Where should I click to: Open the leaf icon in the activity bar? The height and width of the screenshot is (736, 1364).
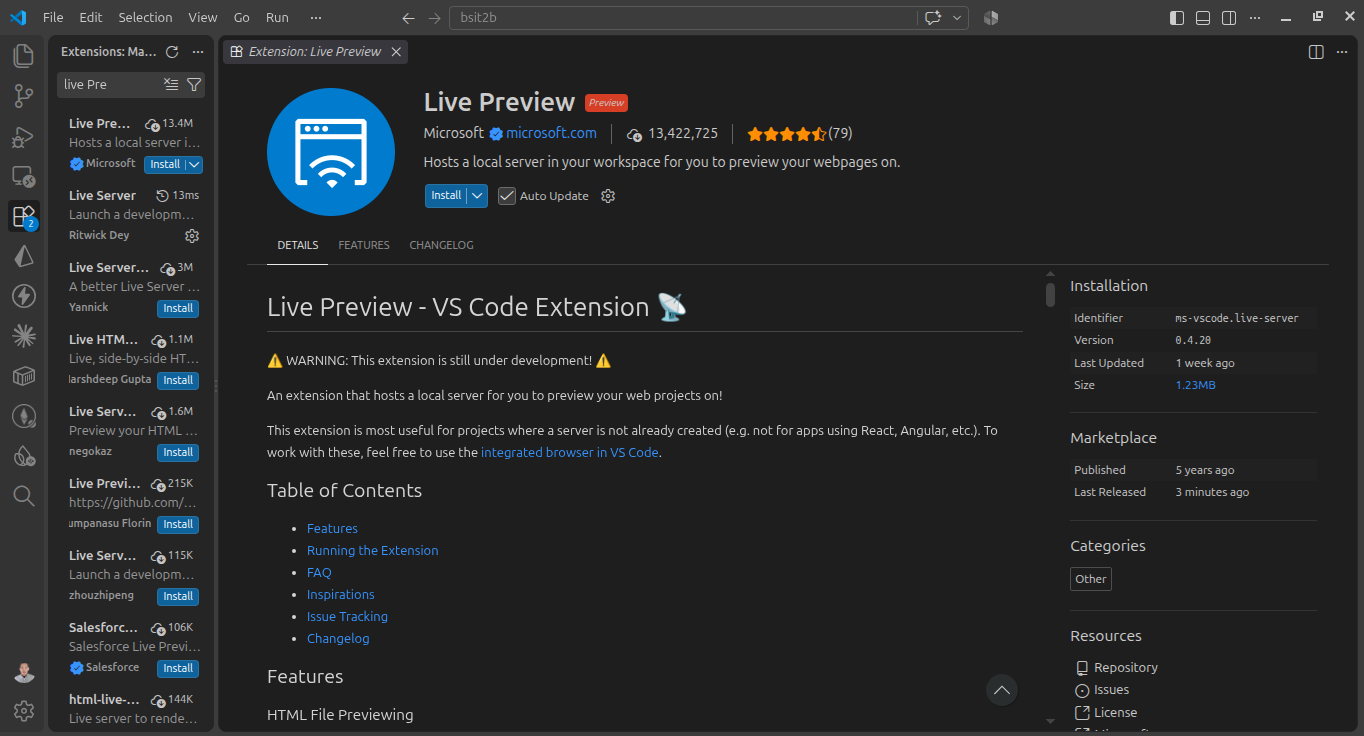24,456
